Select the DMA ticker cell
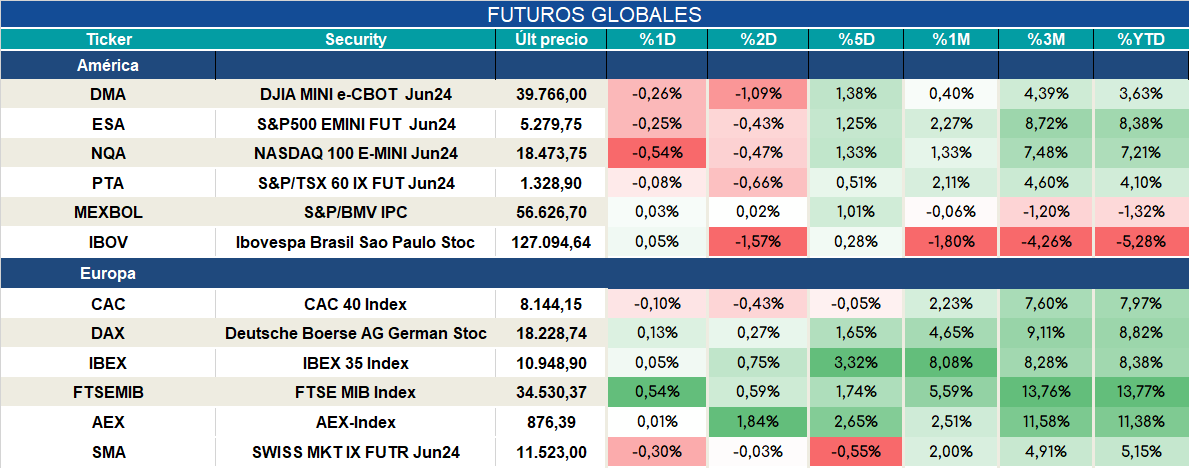Screen dimensions: 1189x468 point(108,94)
